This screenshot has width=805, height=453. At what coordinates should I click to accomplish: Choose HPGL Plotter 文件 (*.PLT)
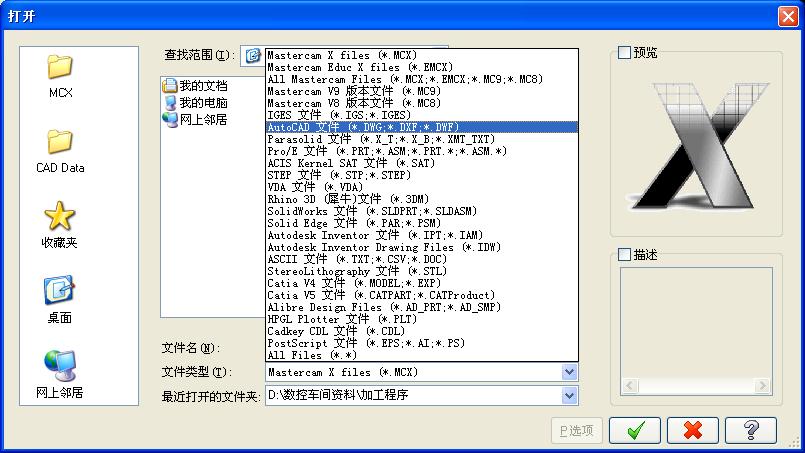pyautogui.click(x=422, y=319)
